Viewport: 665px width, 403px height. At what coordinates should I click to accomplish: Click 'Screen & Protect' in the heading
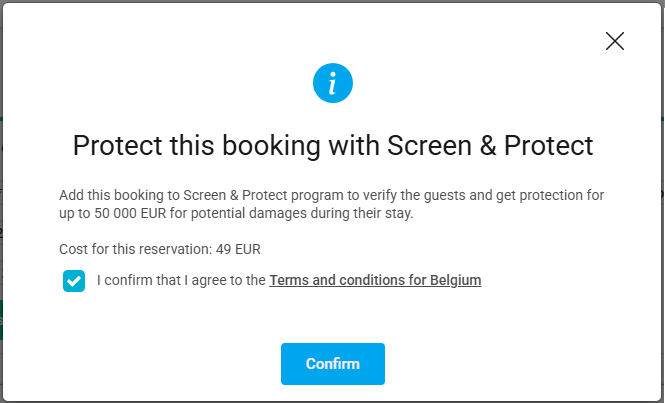(490, 146)
